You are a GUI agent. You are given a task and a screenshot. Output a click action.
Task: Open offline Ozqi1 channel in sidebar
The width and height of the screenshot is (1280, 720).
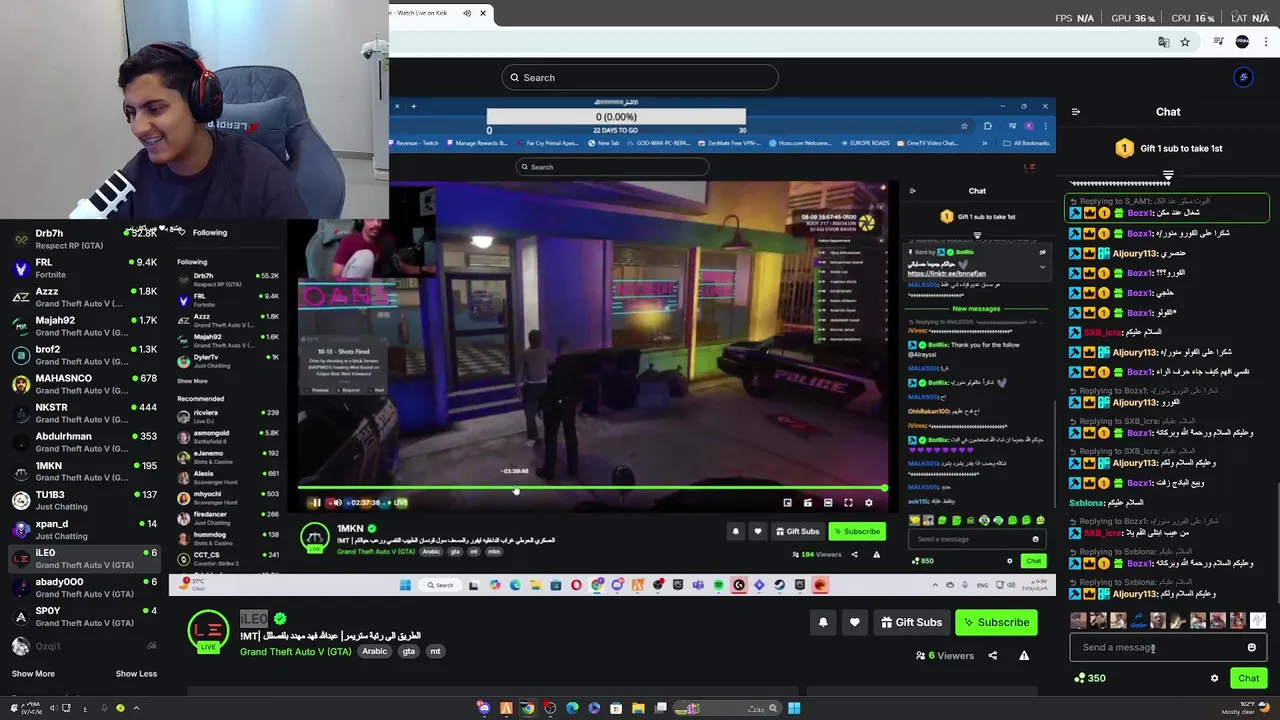pos(84,646)
